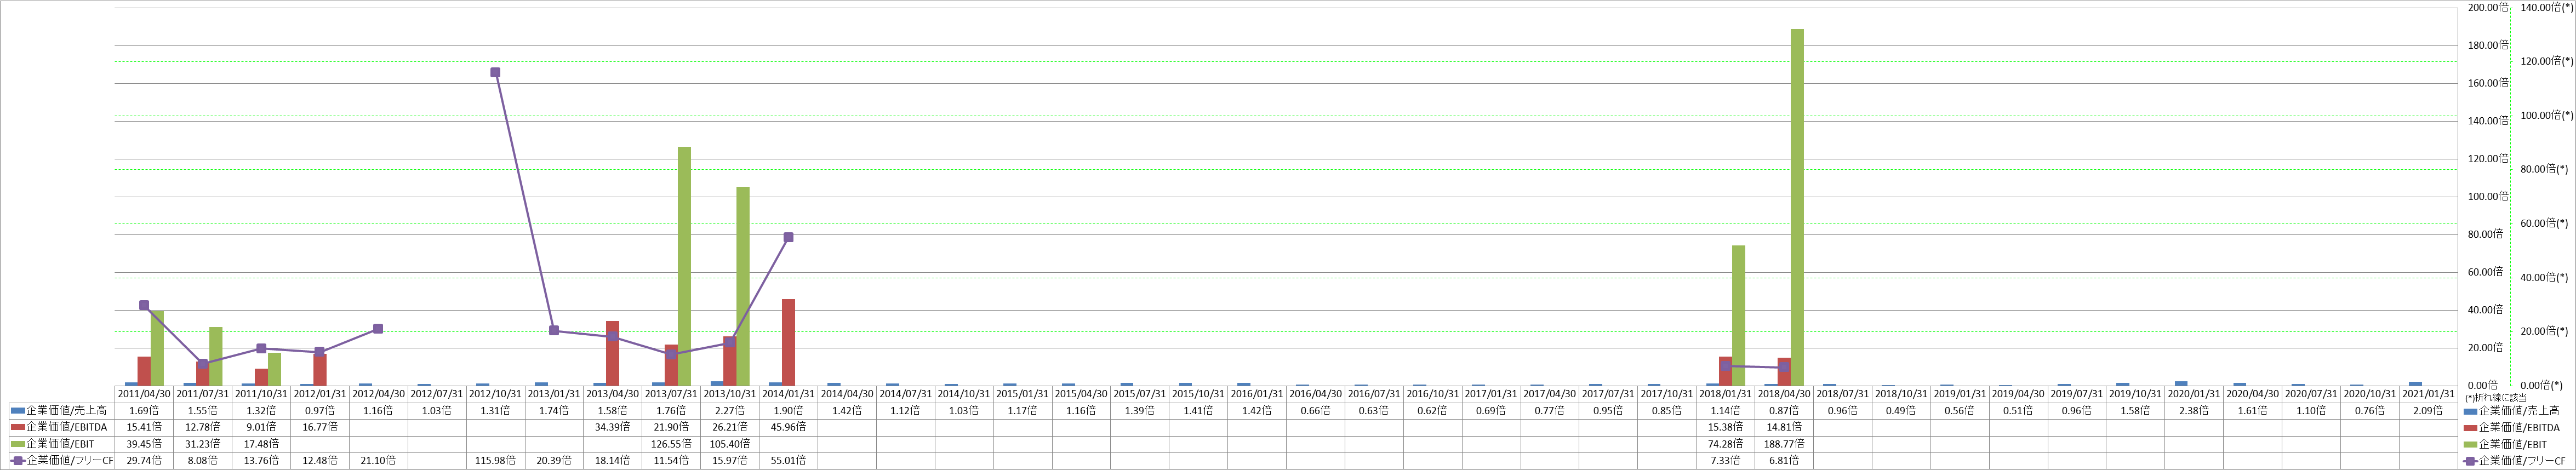Select the 21.10倍 フリーCF cell

[378, 461]
